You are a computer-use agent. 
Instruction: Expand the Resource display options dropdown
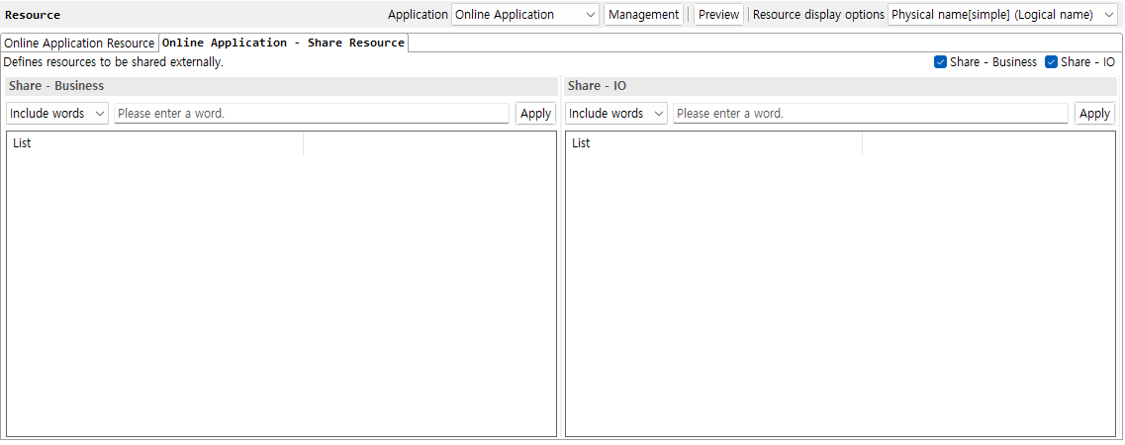(1002, 15)
